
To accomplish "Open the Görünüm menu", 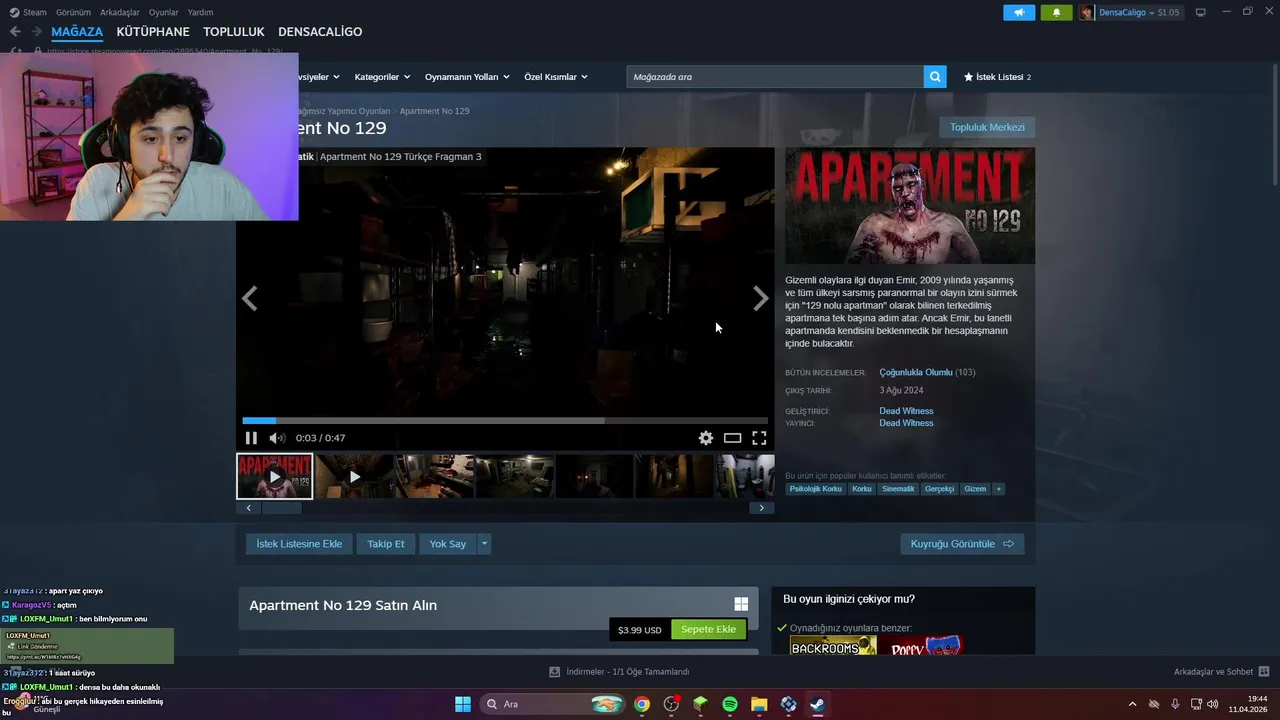I will click(x=73, y=12).
